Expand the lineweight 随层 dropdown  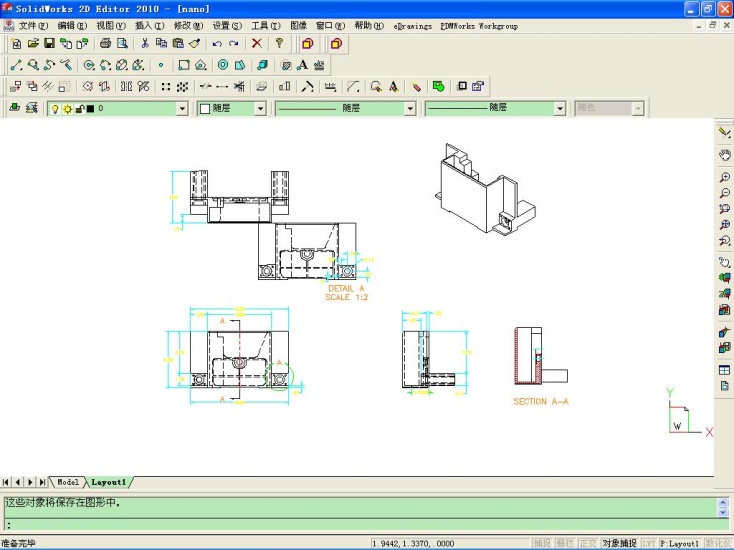560,109
